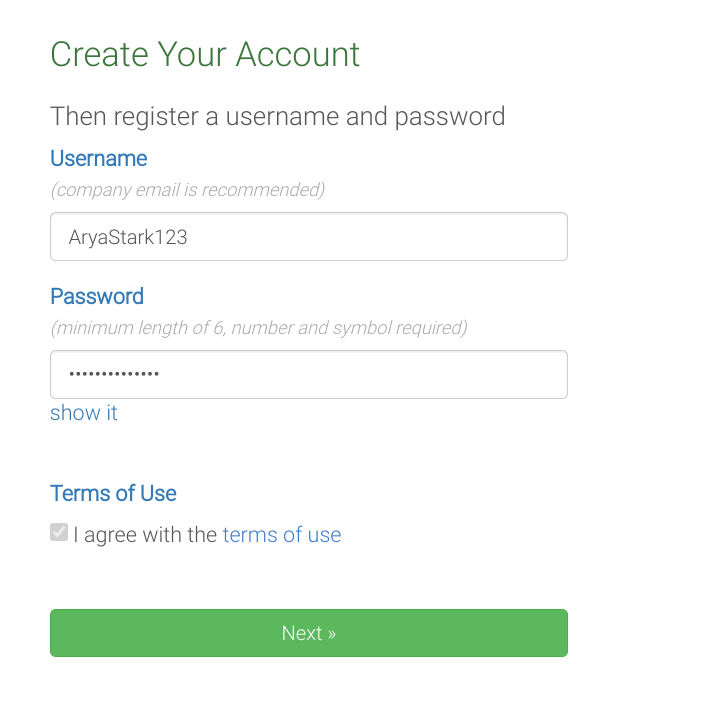The image size is (705, 719).
Task: Click the blue Password label
Action: [x=97, y=297]
